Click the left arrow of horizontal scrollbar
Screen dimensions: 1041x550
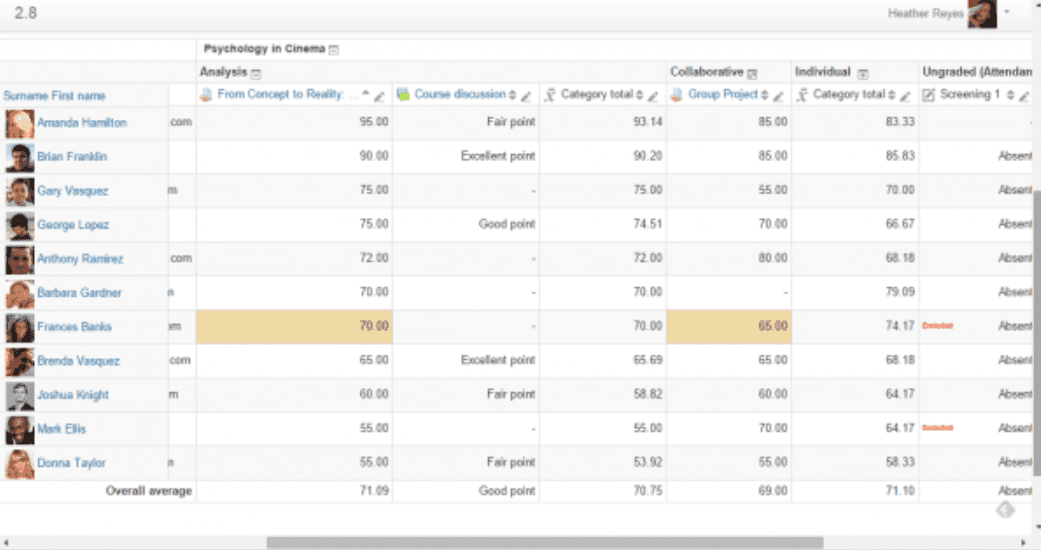[x=6, y=543]
